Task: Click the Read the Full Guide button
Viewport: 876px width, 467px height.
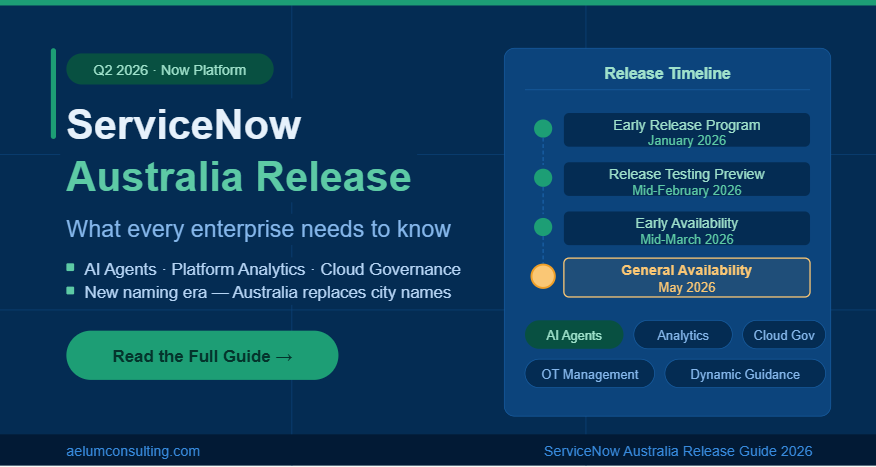Action: tap(202, 355)
